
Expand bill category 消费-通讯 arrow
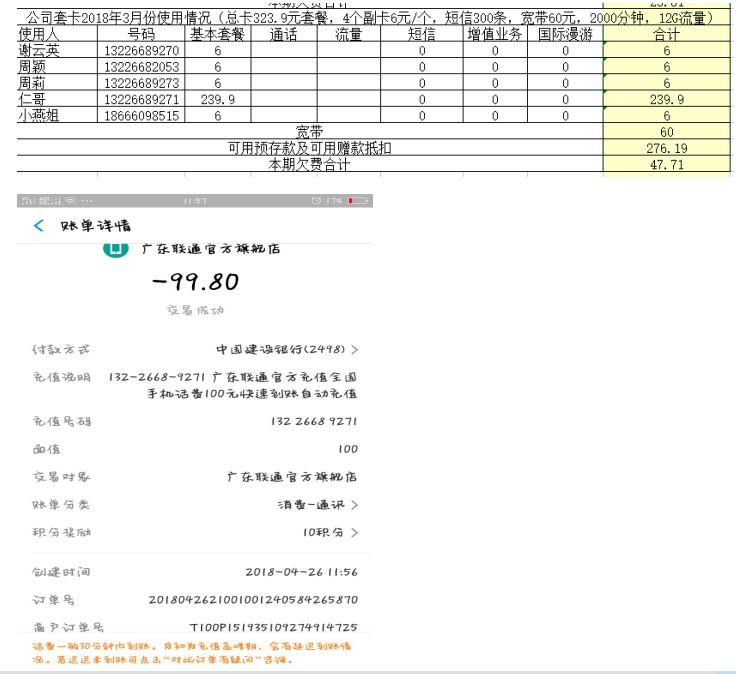click(354, 505)
